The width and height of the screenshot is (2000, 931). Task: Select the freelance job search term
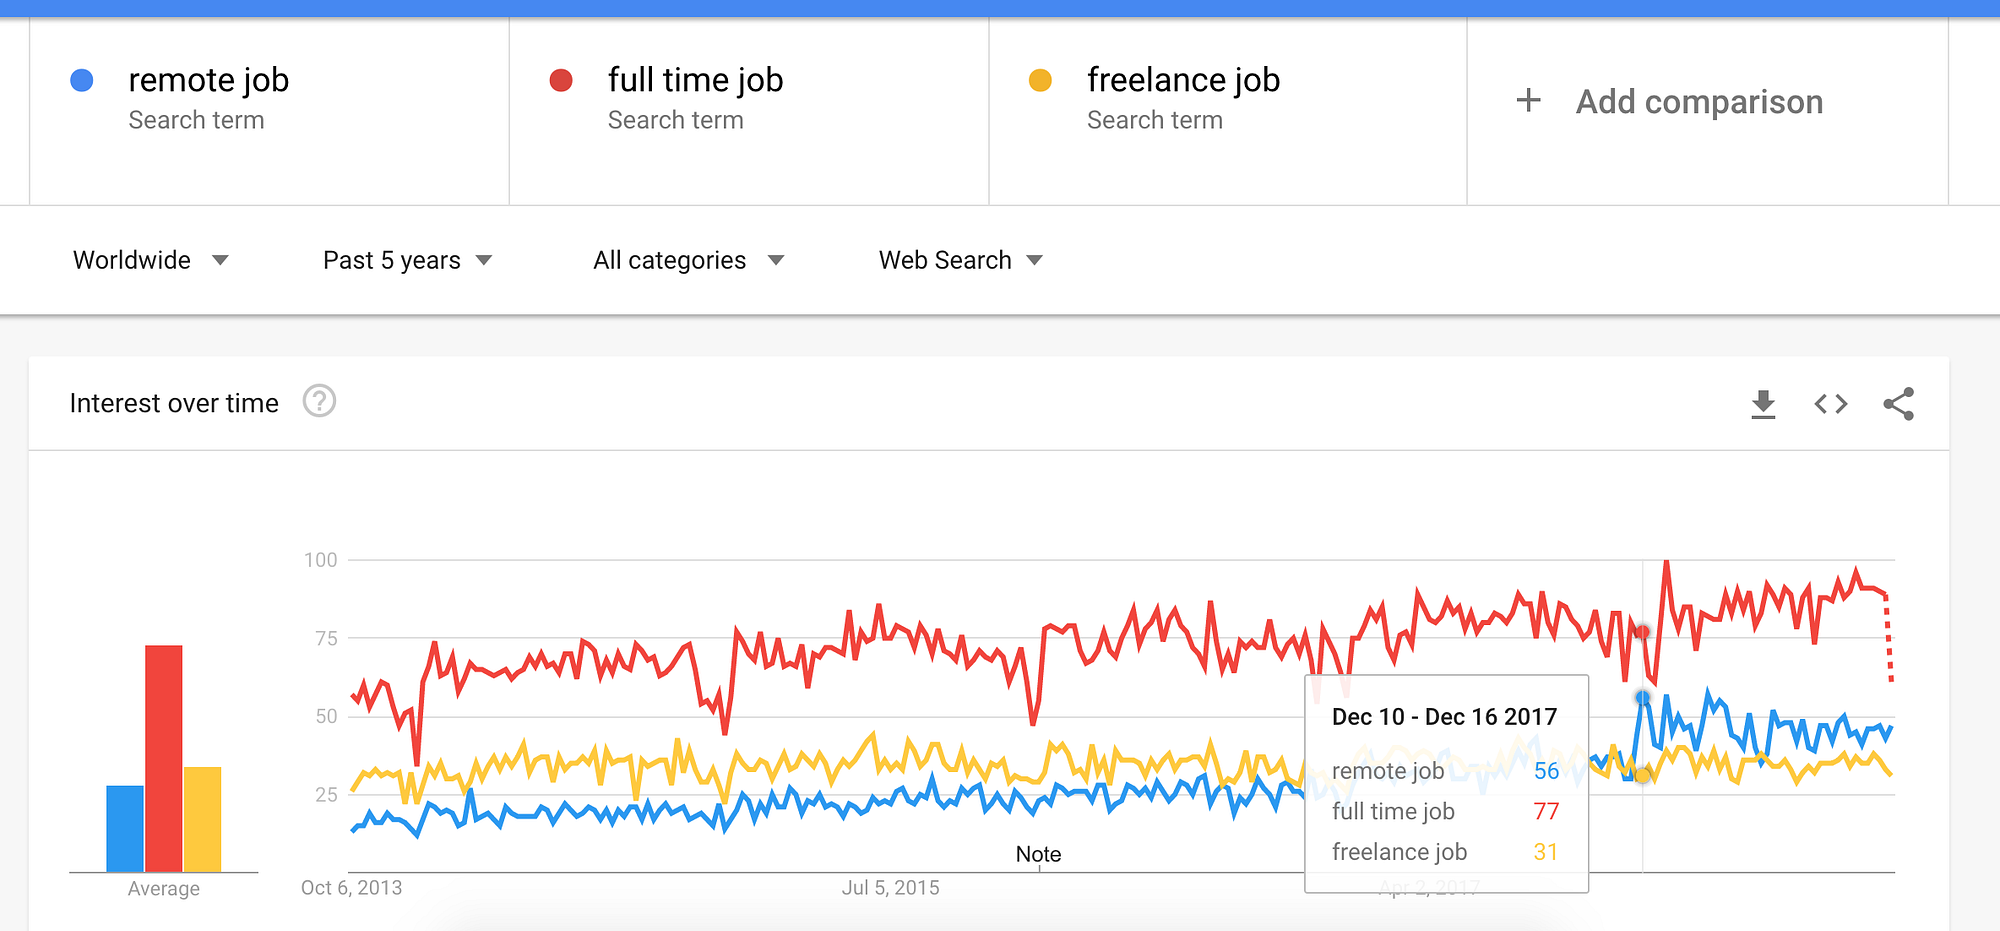(1183, 81)
